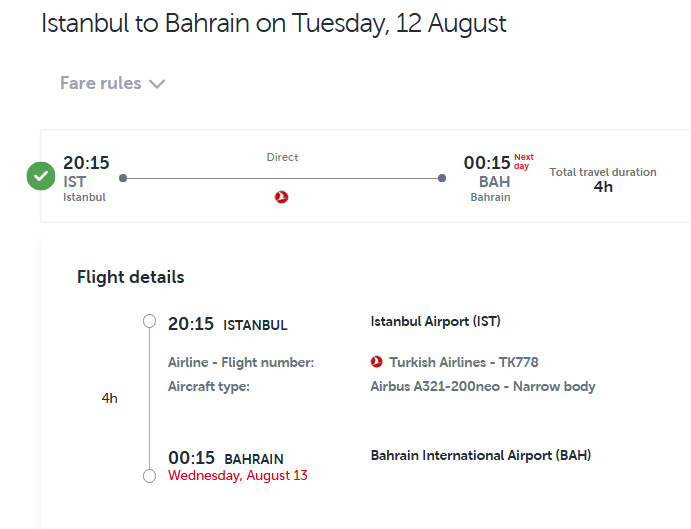The height and width of the screenshot is (529, 691).
Task: Select the Direct flight label
Action: click(x=282, y=157)
